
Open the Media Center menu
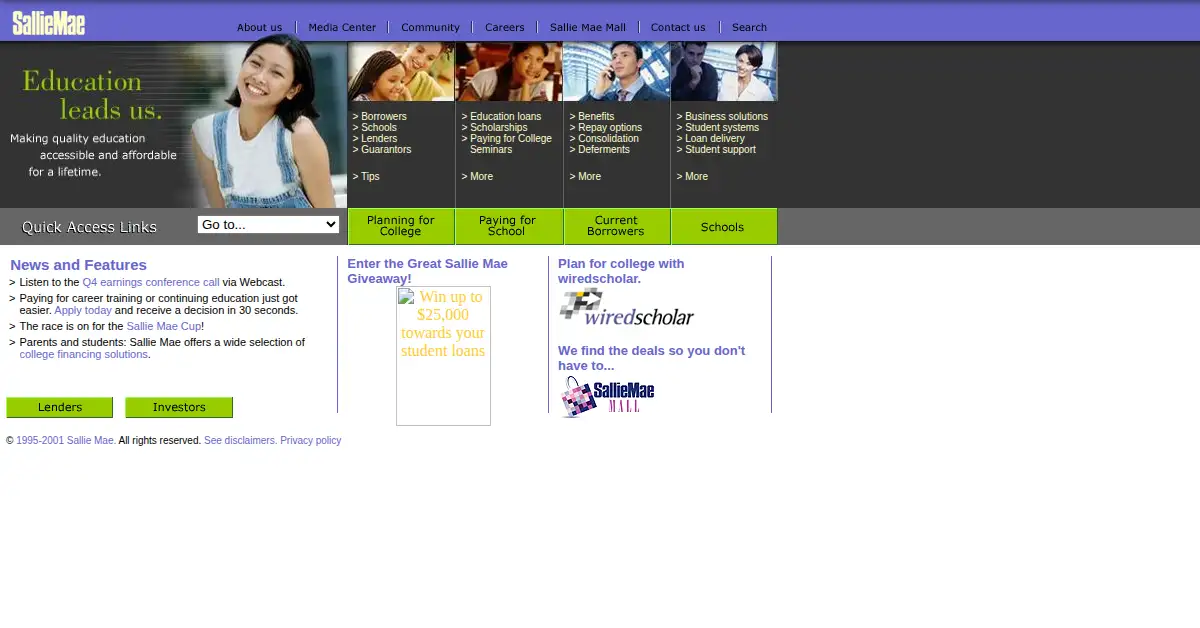tap(342, 28)
